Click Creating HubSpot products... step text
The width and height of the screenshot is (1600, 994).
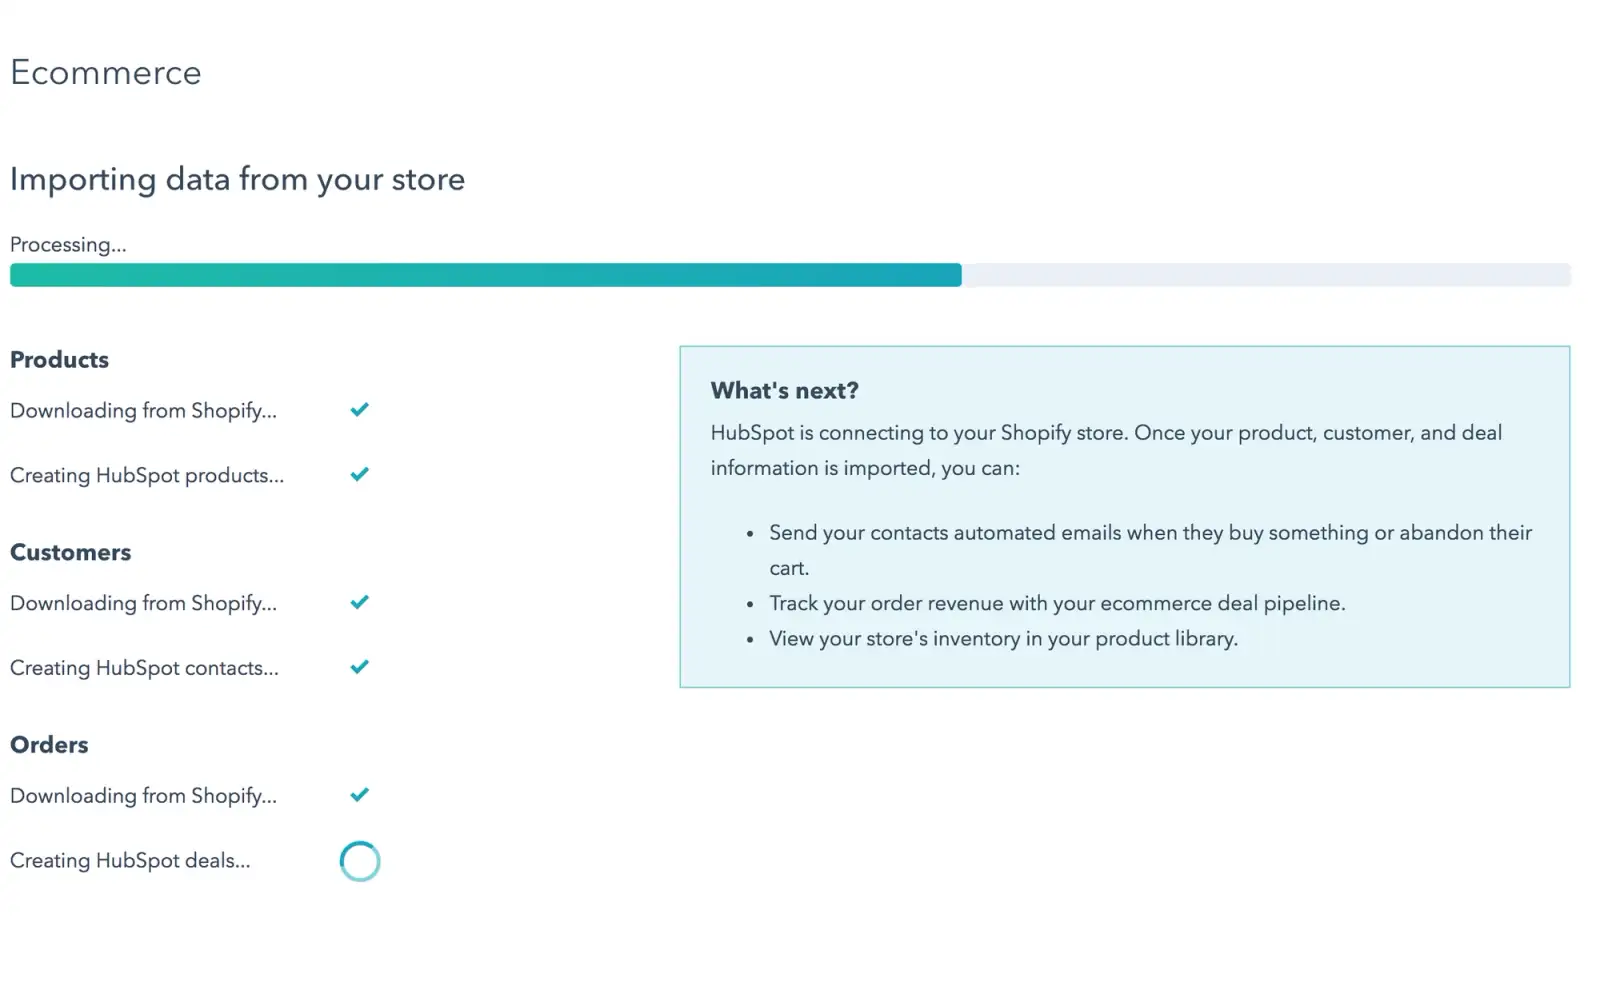click(x=147, y=476)
